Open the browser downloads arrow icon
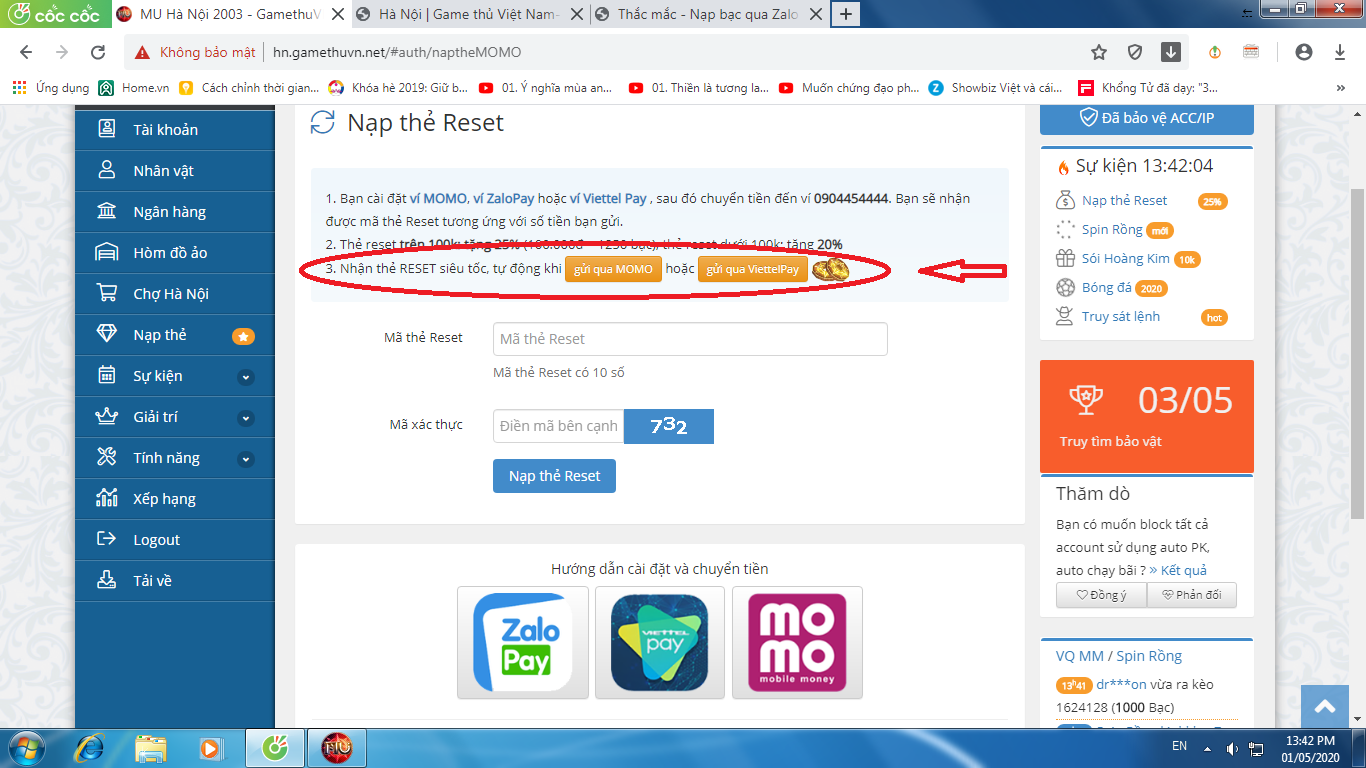 click(1340, 52)
